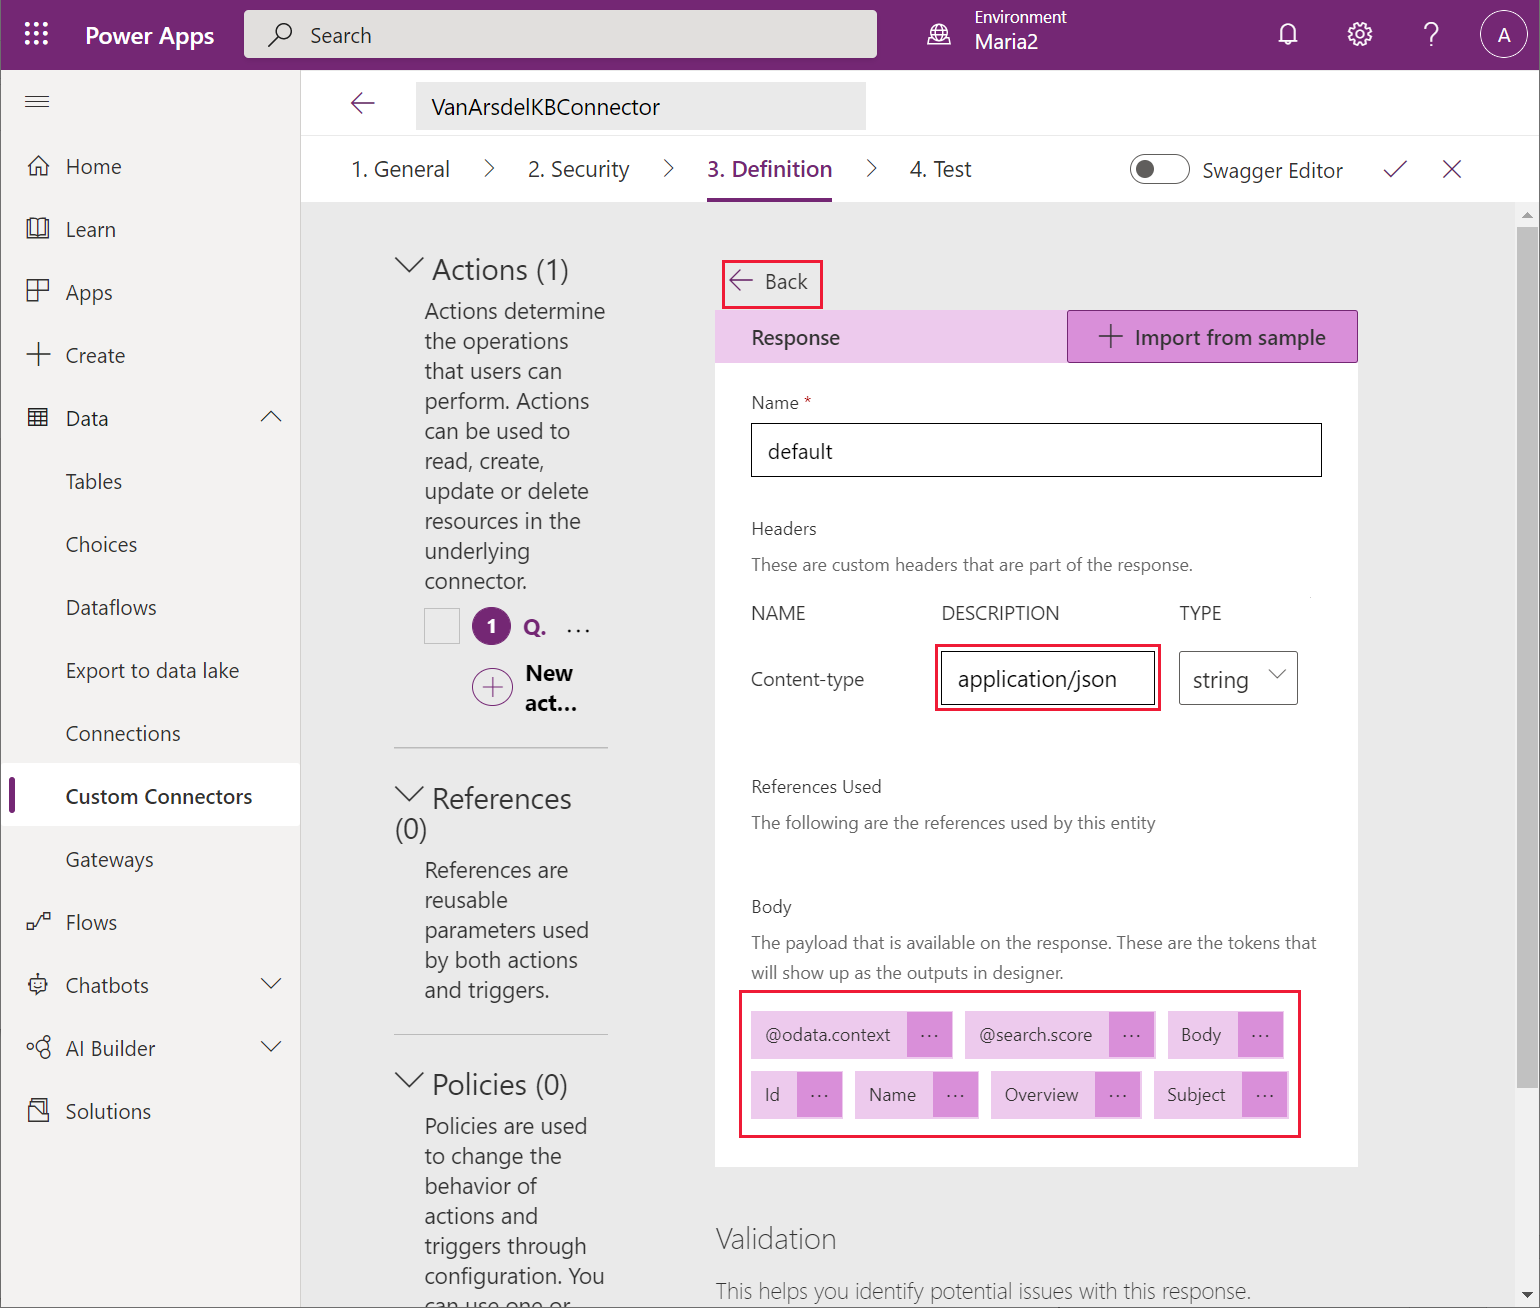The height and width of the screenshot is (1308, 1540).
Task: Collapse the References (0) section
Action: (409, 795)
